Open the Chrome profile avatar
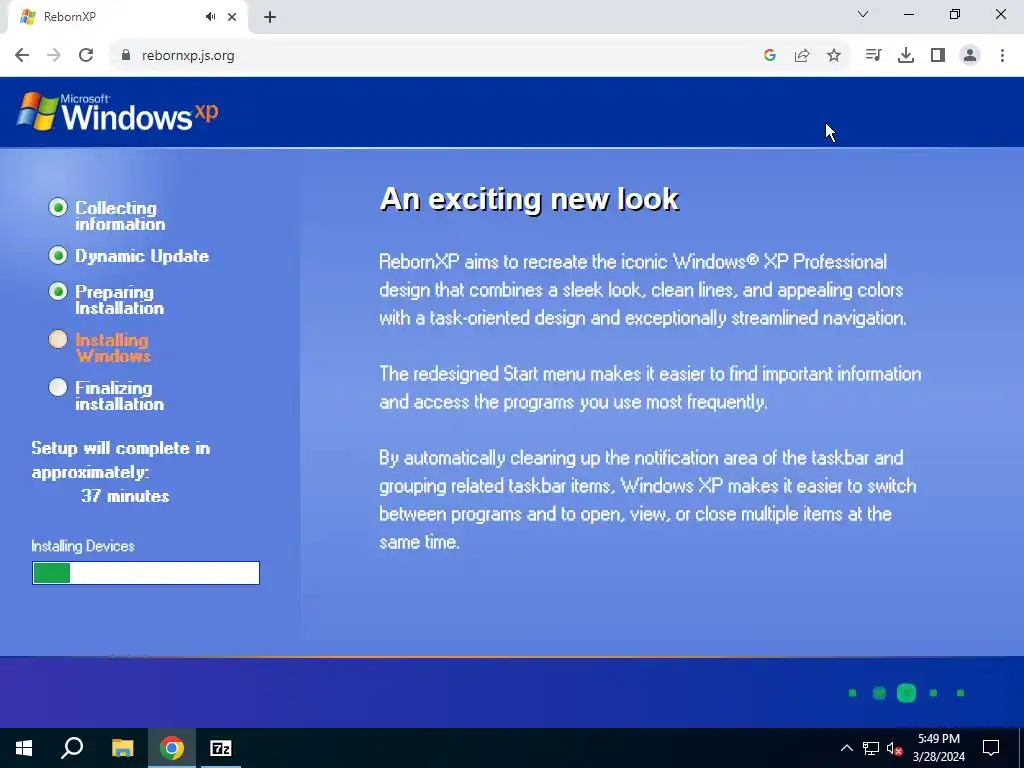This screenshot has width=1024, height=768. [970, 55]
